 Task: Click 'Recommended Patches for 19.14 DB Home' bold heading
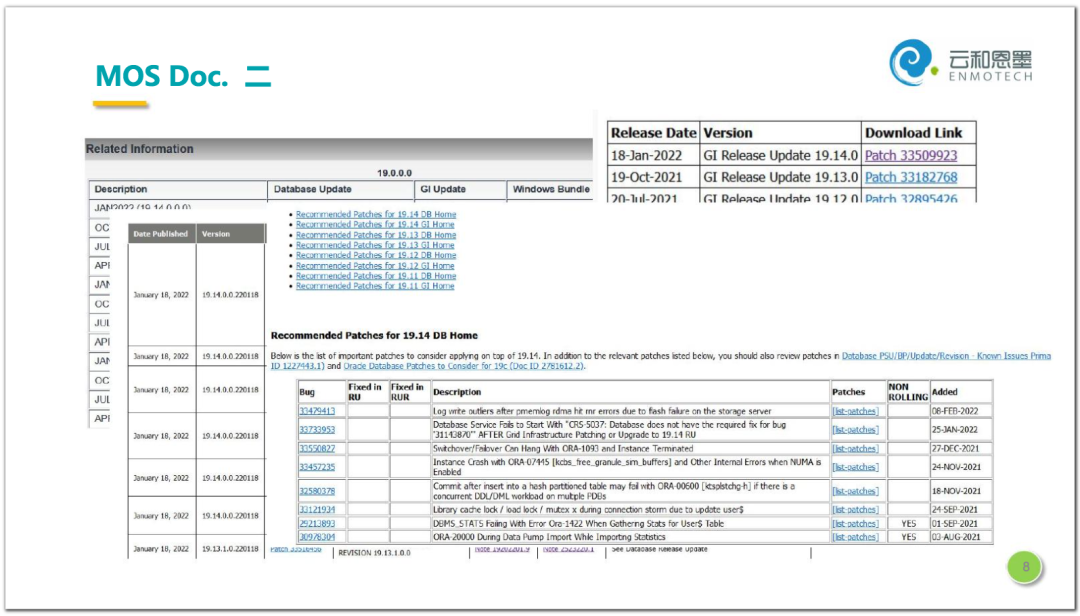coord(374,336)
